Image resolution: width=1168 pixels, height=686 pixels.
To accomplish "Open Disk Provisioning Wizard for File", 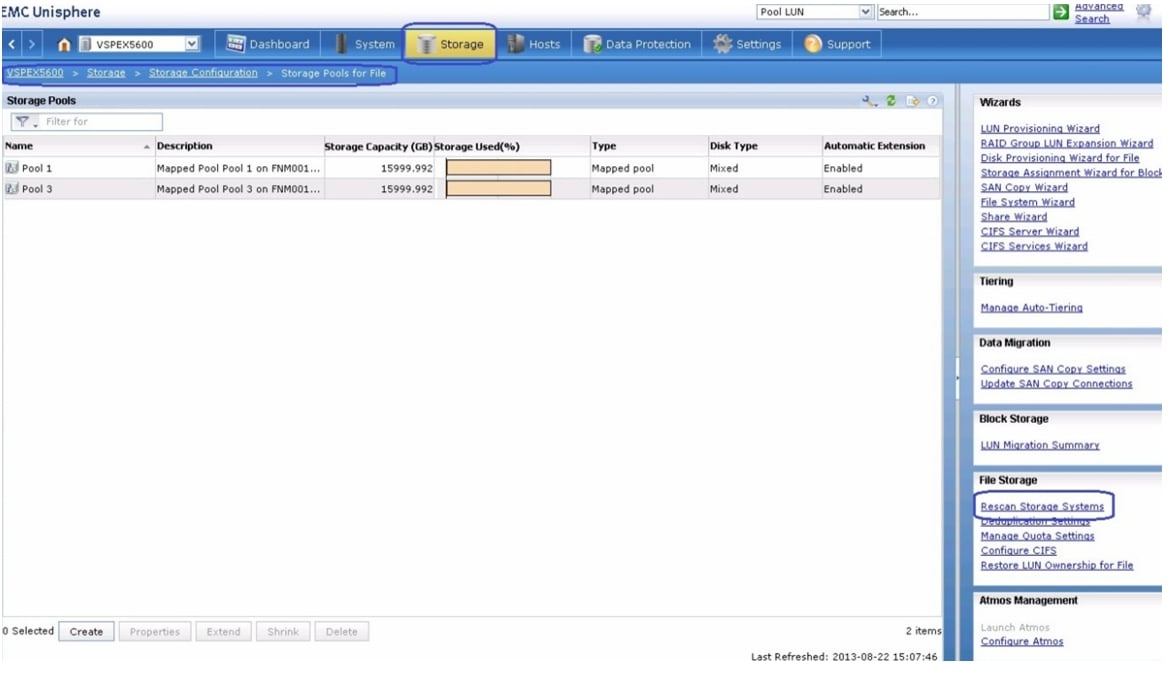I will click(x=1060, y=158).
